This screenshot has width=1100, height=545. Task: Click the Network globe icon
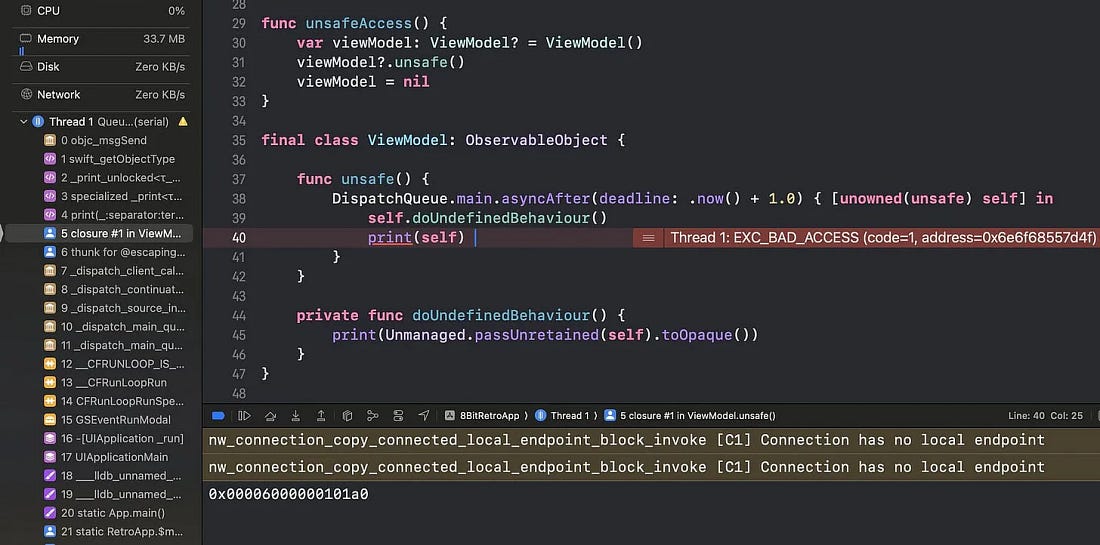[26, 94]
